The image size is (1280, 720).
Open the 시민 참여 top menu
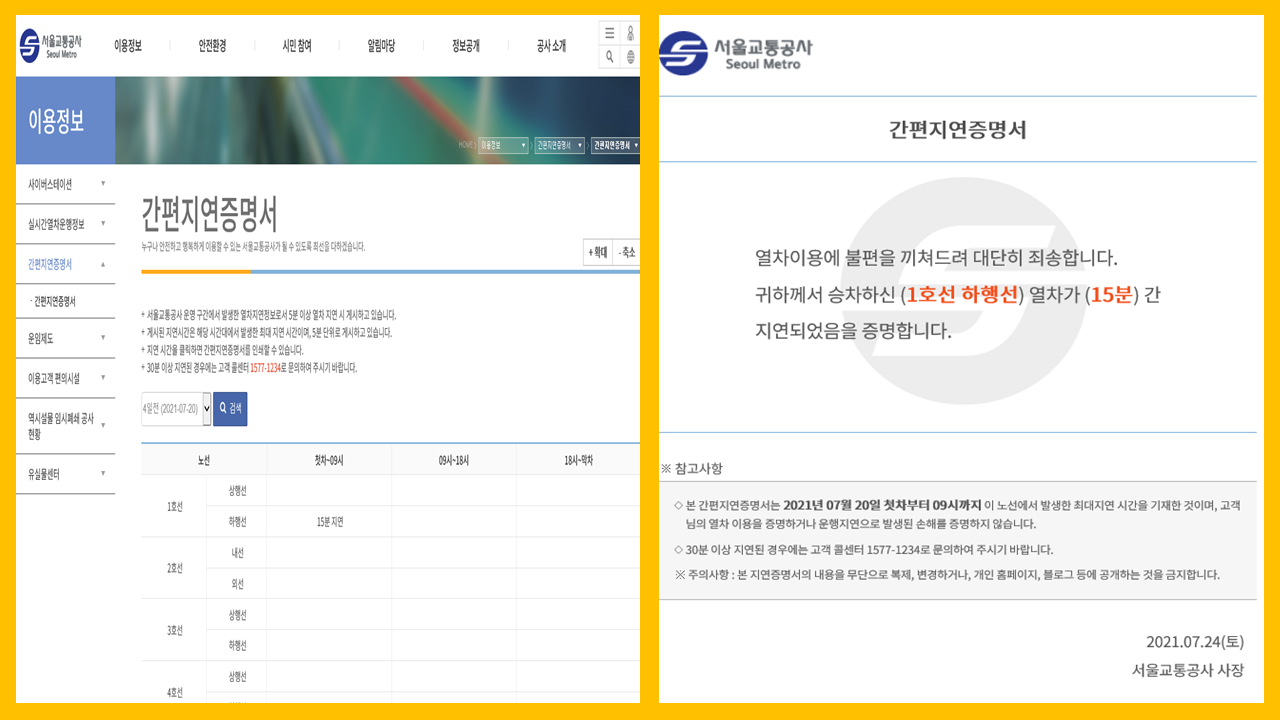(x=297, y=46)
